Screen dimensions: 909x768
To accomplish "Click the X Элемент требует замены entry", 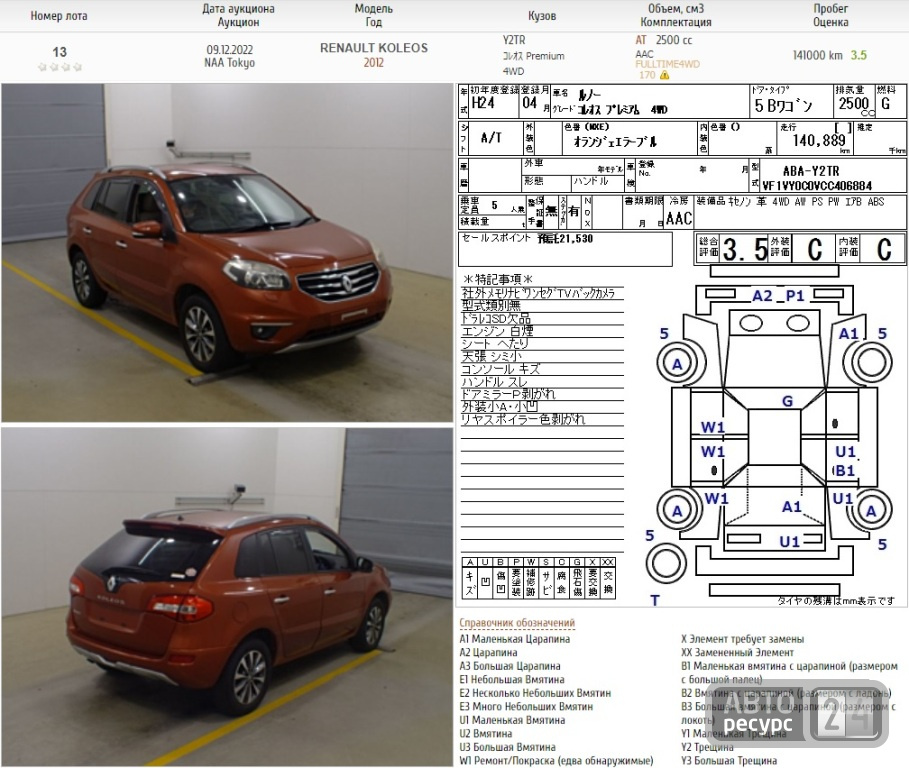I will tap(743, 639).
